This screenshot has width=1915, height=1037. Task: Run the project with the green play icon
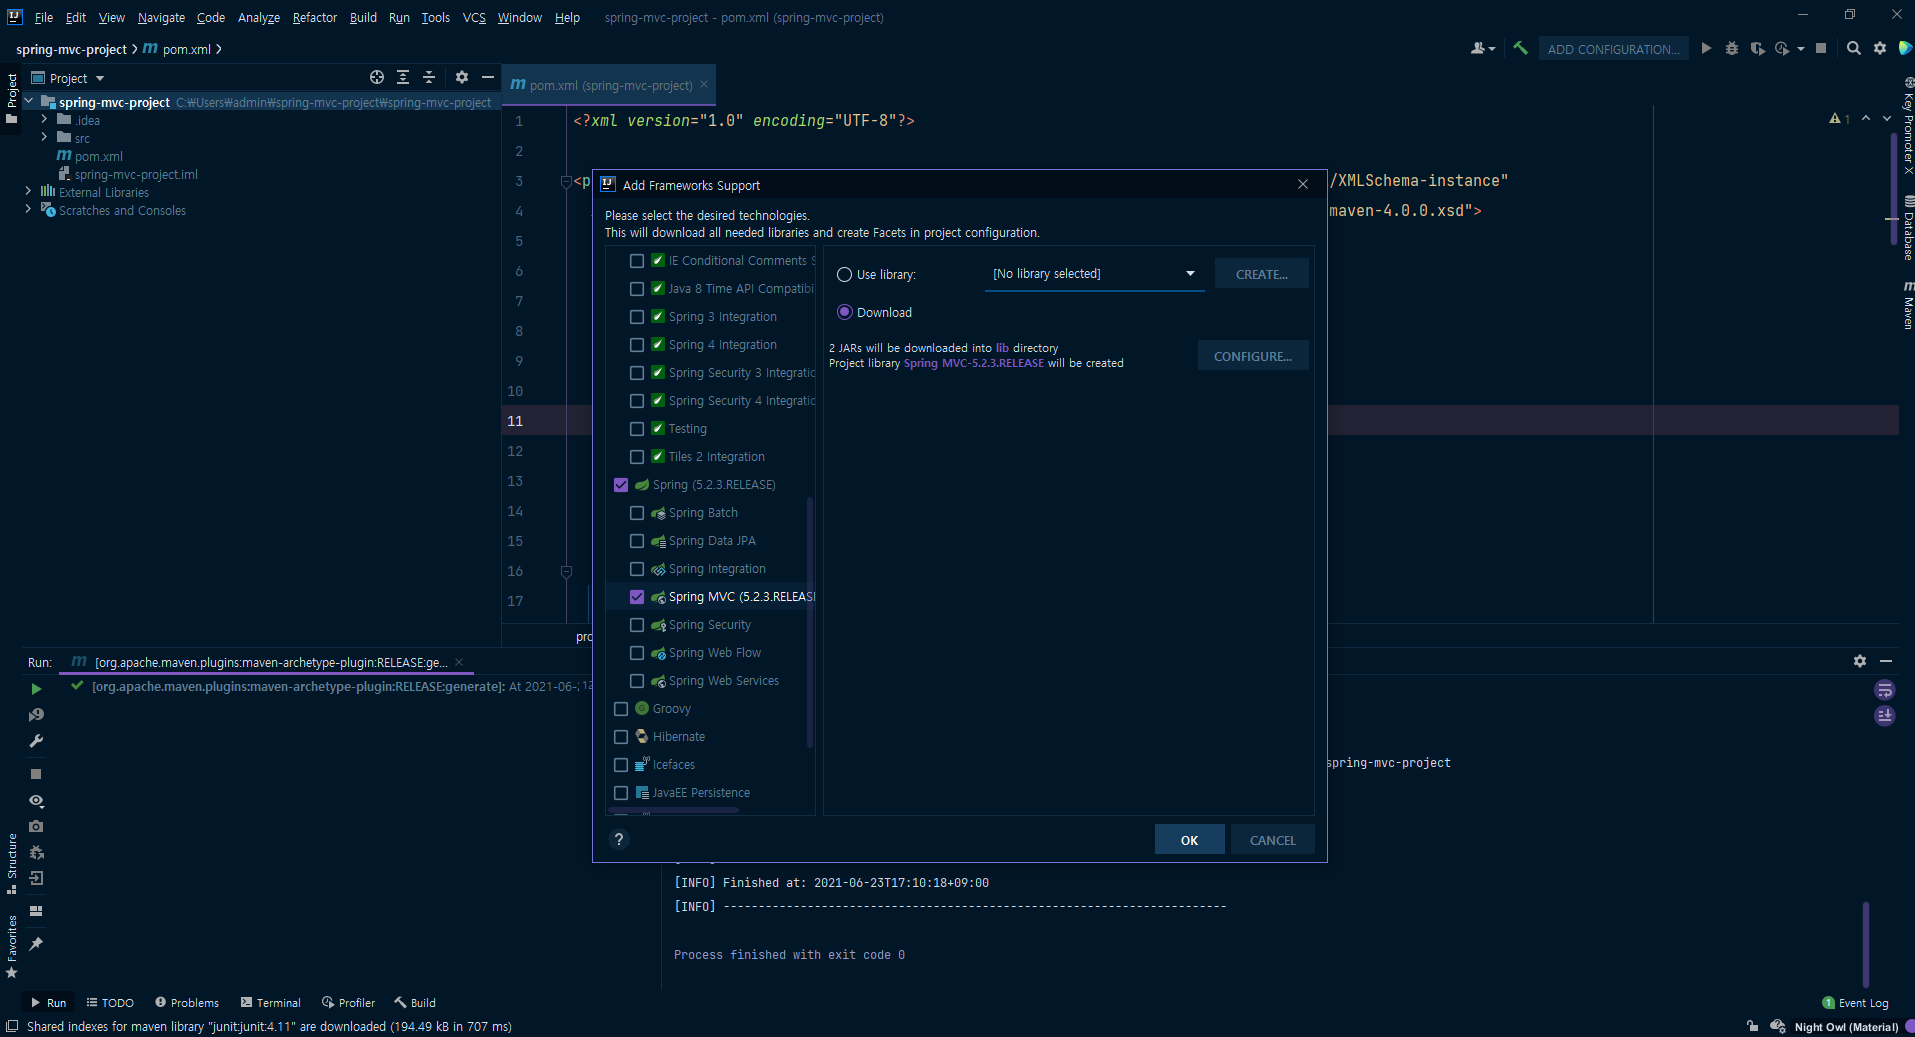click(x=1706, y=48)
